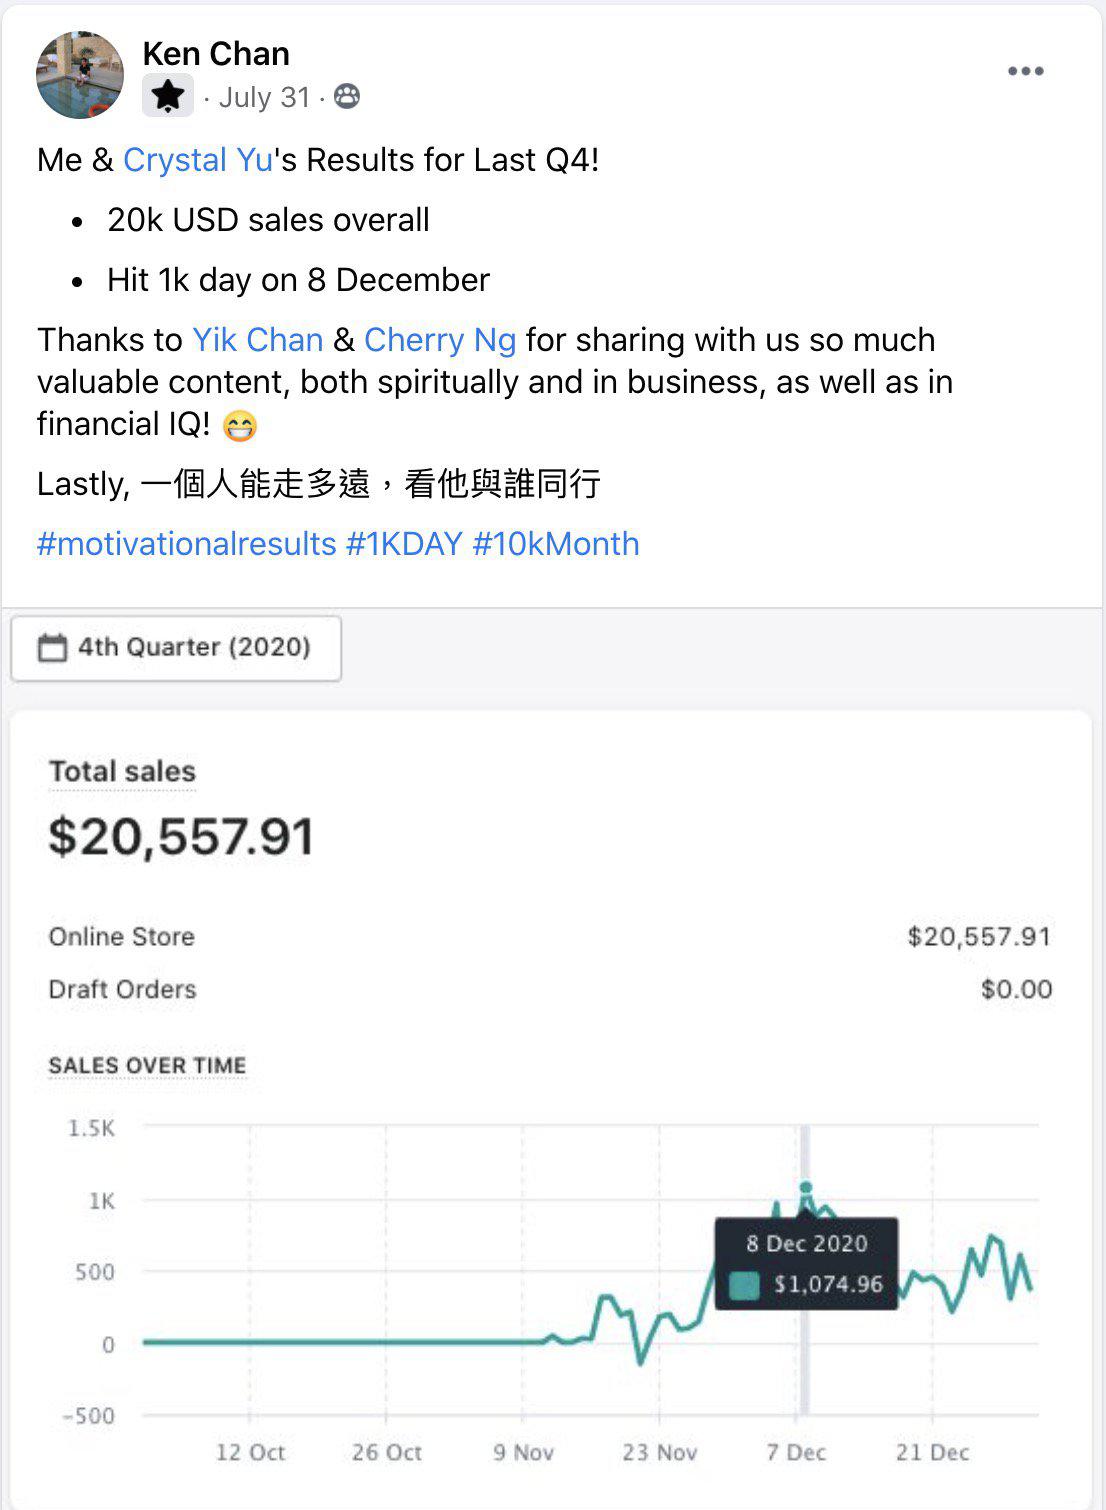Click the #motivationalresults hashtag
This screenshot has width=1106, height=1510.
[x=186, y=544]
